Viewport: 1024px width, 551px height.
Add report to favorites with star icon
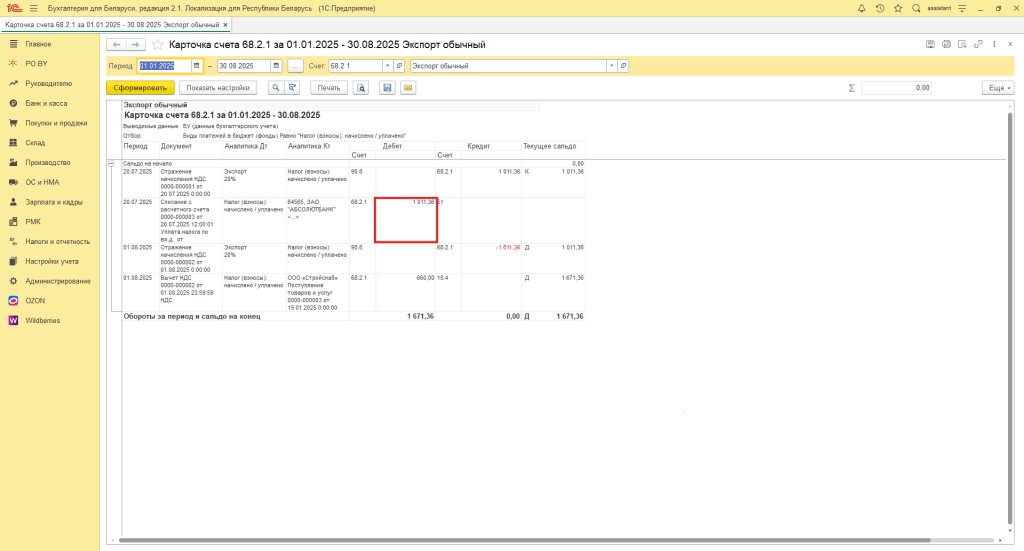(x=157, y=44)
